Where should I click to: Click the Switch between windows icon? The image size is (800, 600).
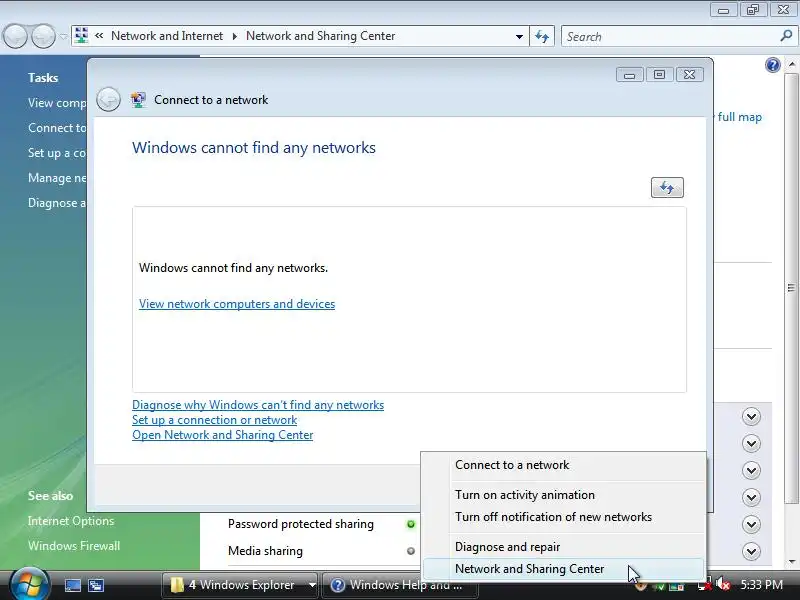coord(95,585)
